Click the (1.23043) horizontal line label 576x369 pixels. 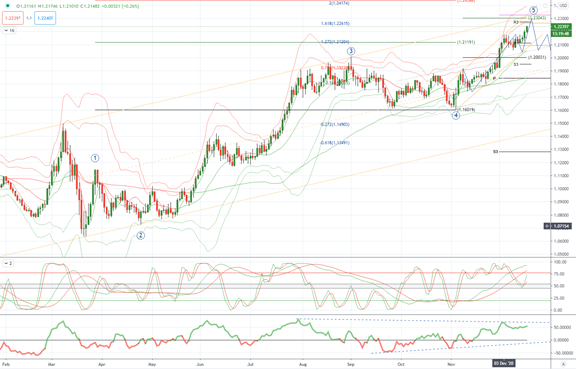pyautogui.click(x=537, y=18)
